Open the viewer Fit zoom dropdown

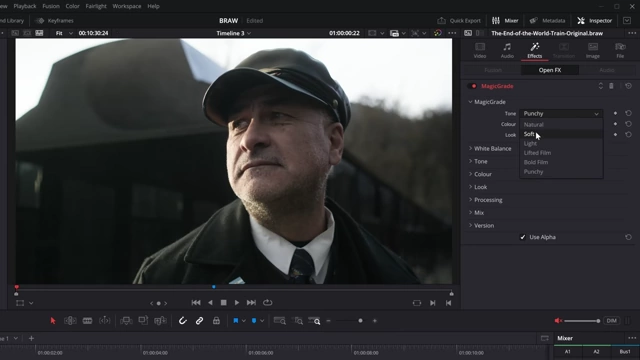tap(64, 33)
